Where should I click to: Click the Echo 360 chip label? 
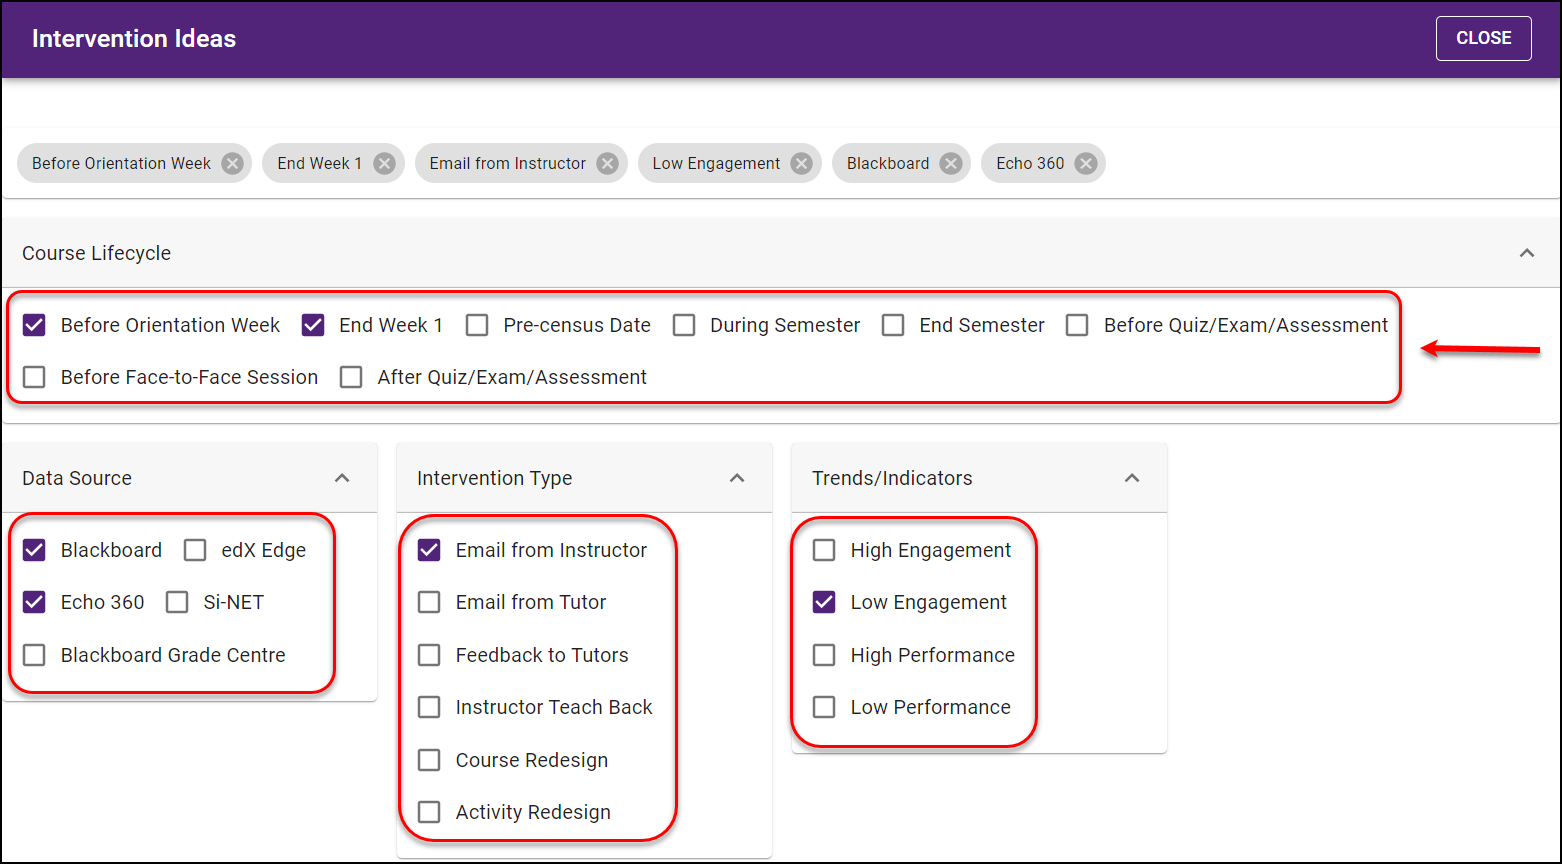1030,163
